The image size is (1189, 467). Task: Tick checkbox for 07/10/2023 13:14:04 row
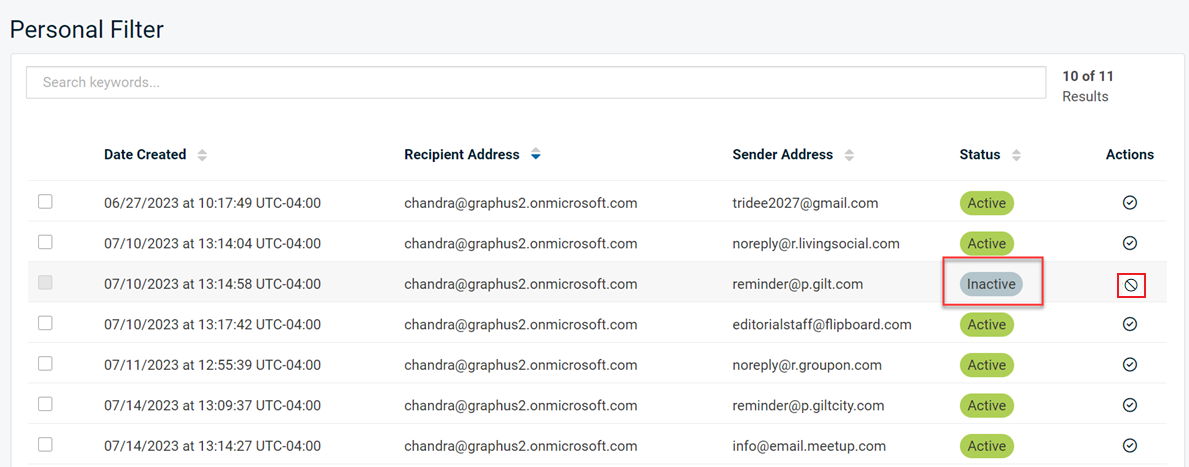point(45,243)
